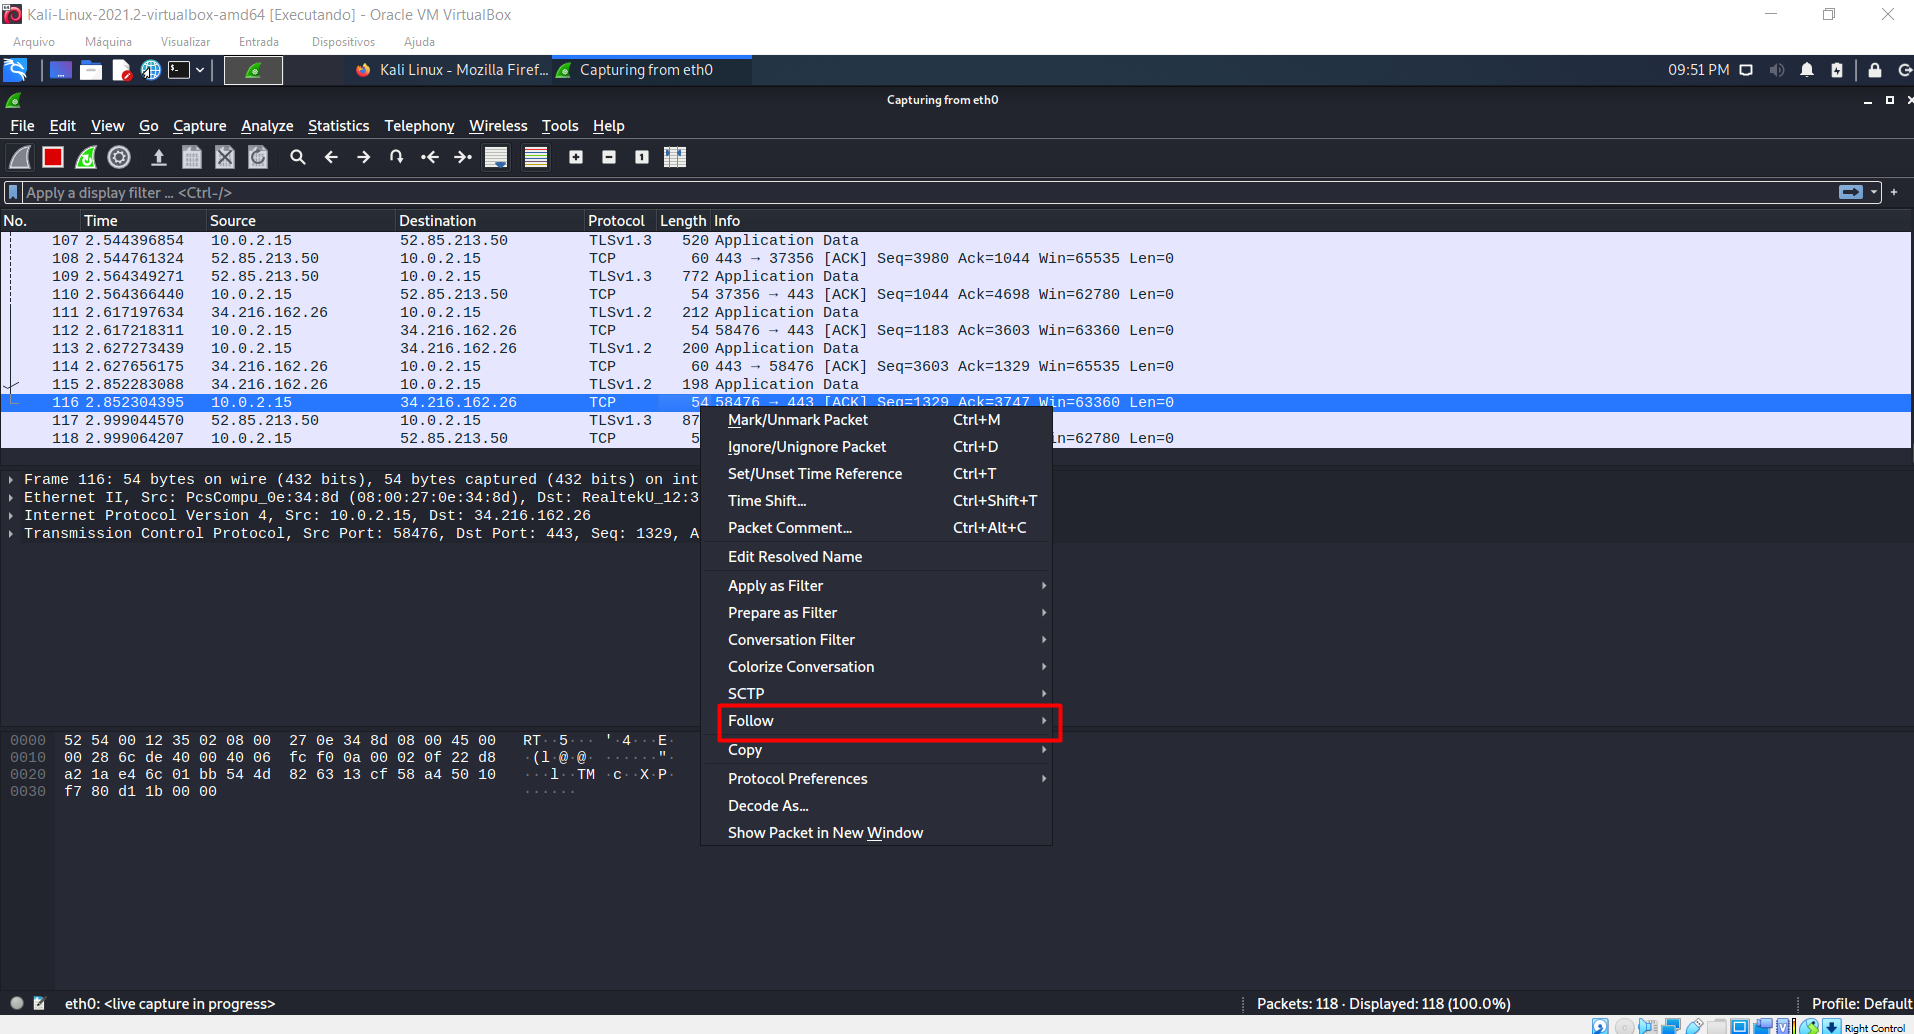Screen dimensions: 1914x1034
Task: Select "Decode As..." from the context menu
Action: point(768,805)
